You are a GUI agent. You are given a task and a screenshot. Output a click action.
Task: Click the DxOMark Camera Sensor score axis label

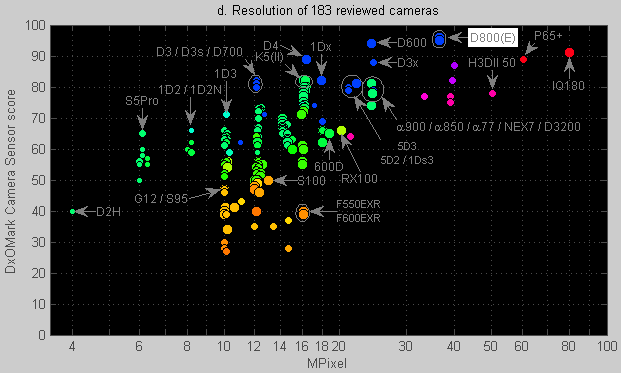tap(10, 181)
